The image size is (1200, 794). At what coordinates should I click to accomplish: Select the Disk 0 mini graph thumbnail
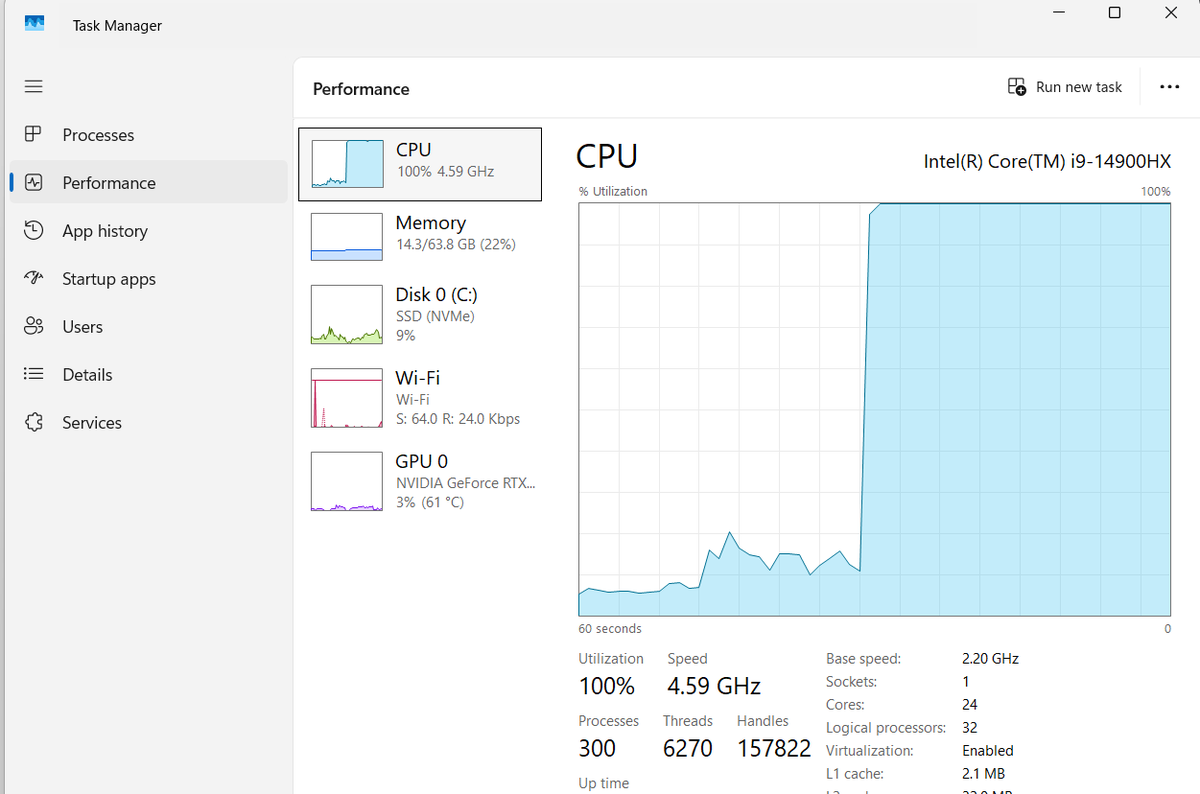[x=347, y=314]
